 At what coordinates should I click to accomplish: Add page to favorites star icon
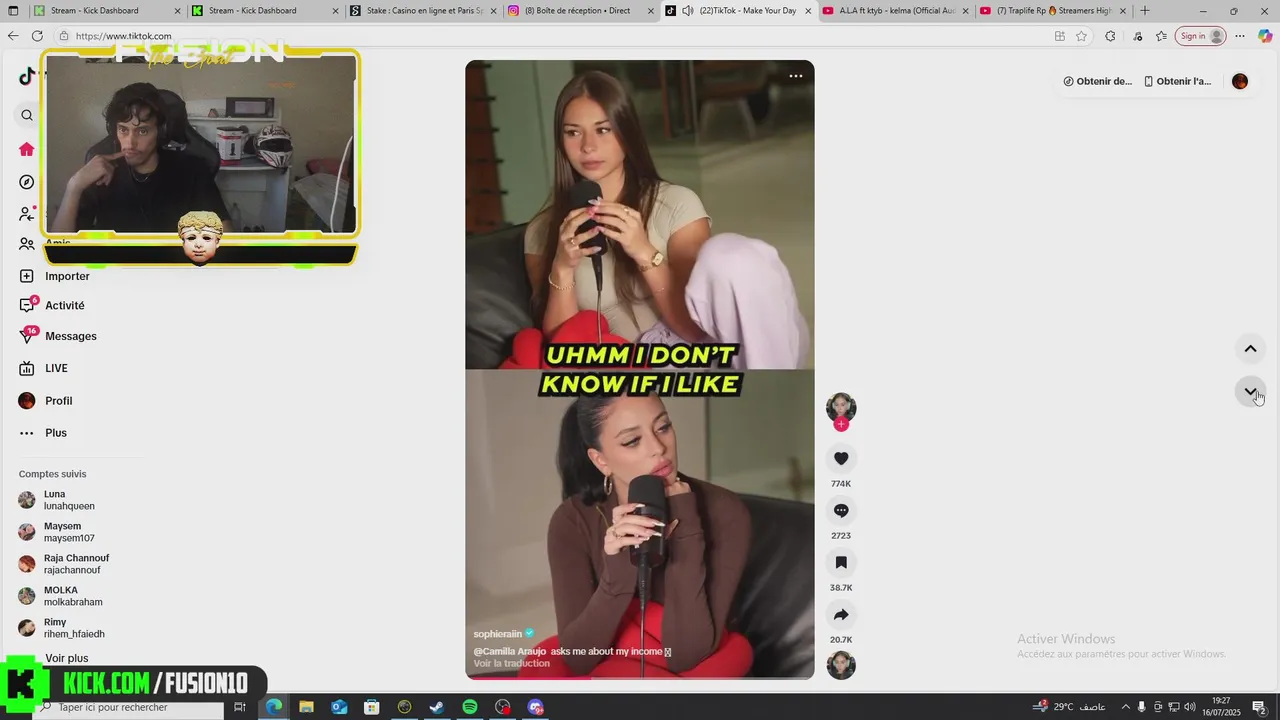point(1081,36)
